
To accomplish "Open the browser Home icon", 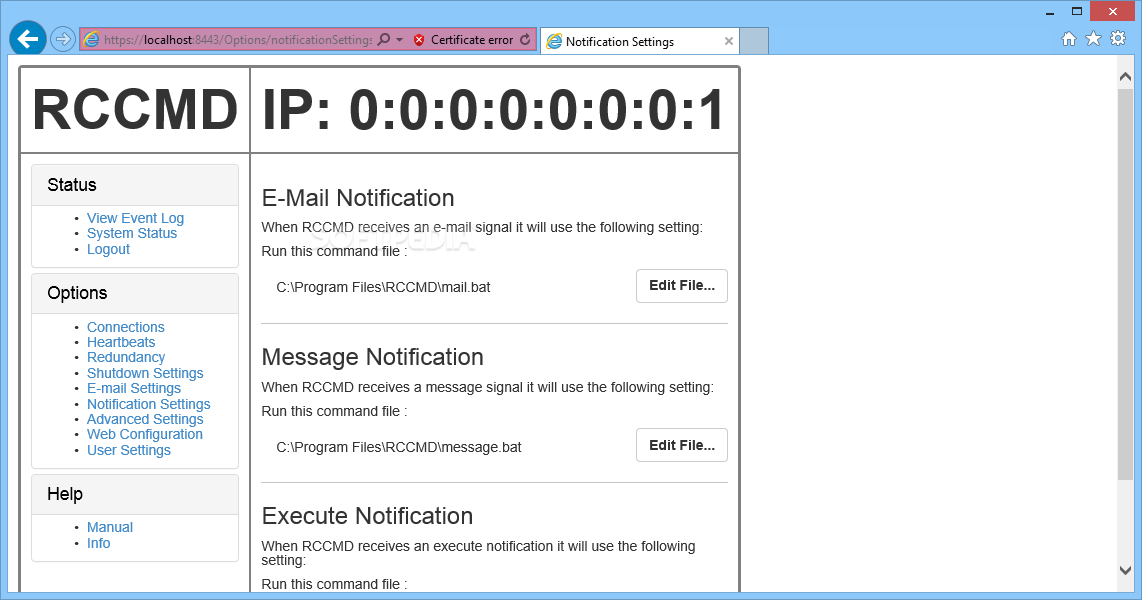I will 1068,39.
